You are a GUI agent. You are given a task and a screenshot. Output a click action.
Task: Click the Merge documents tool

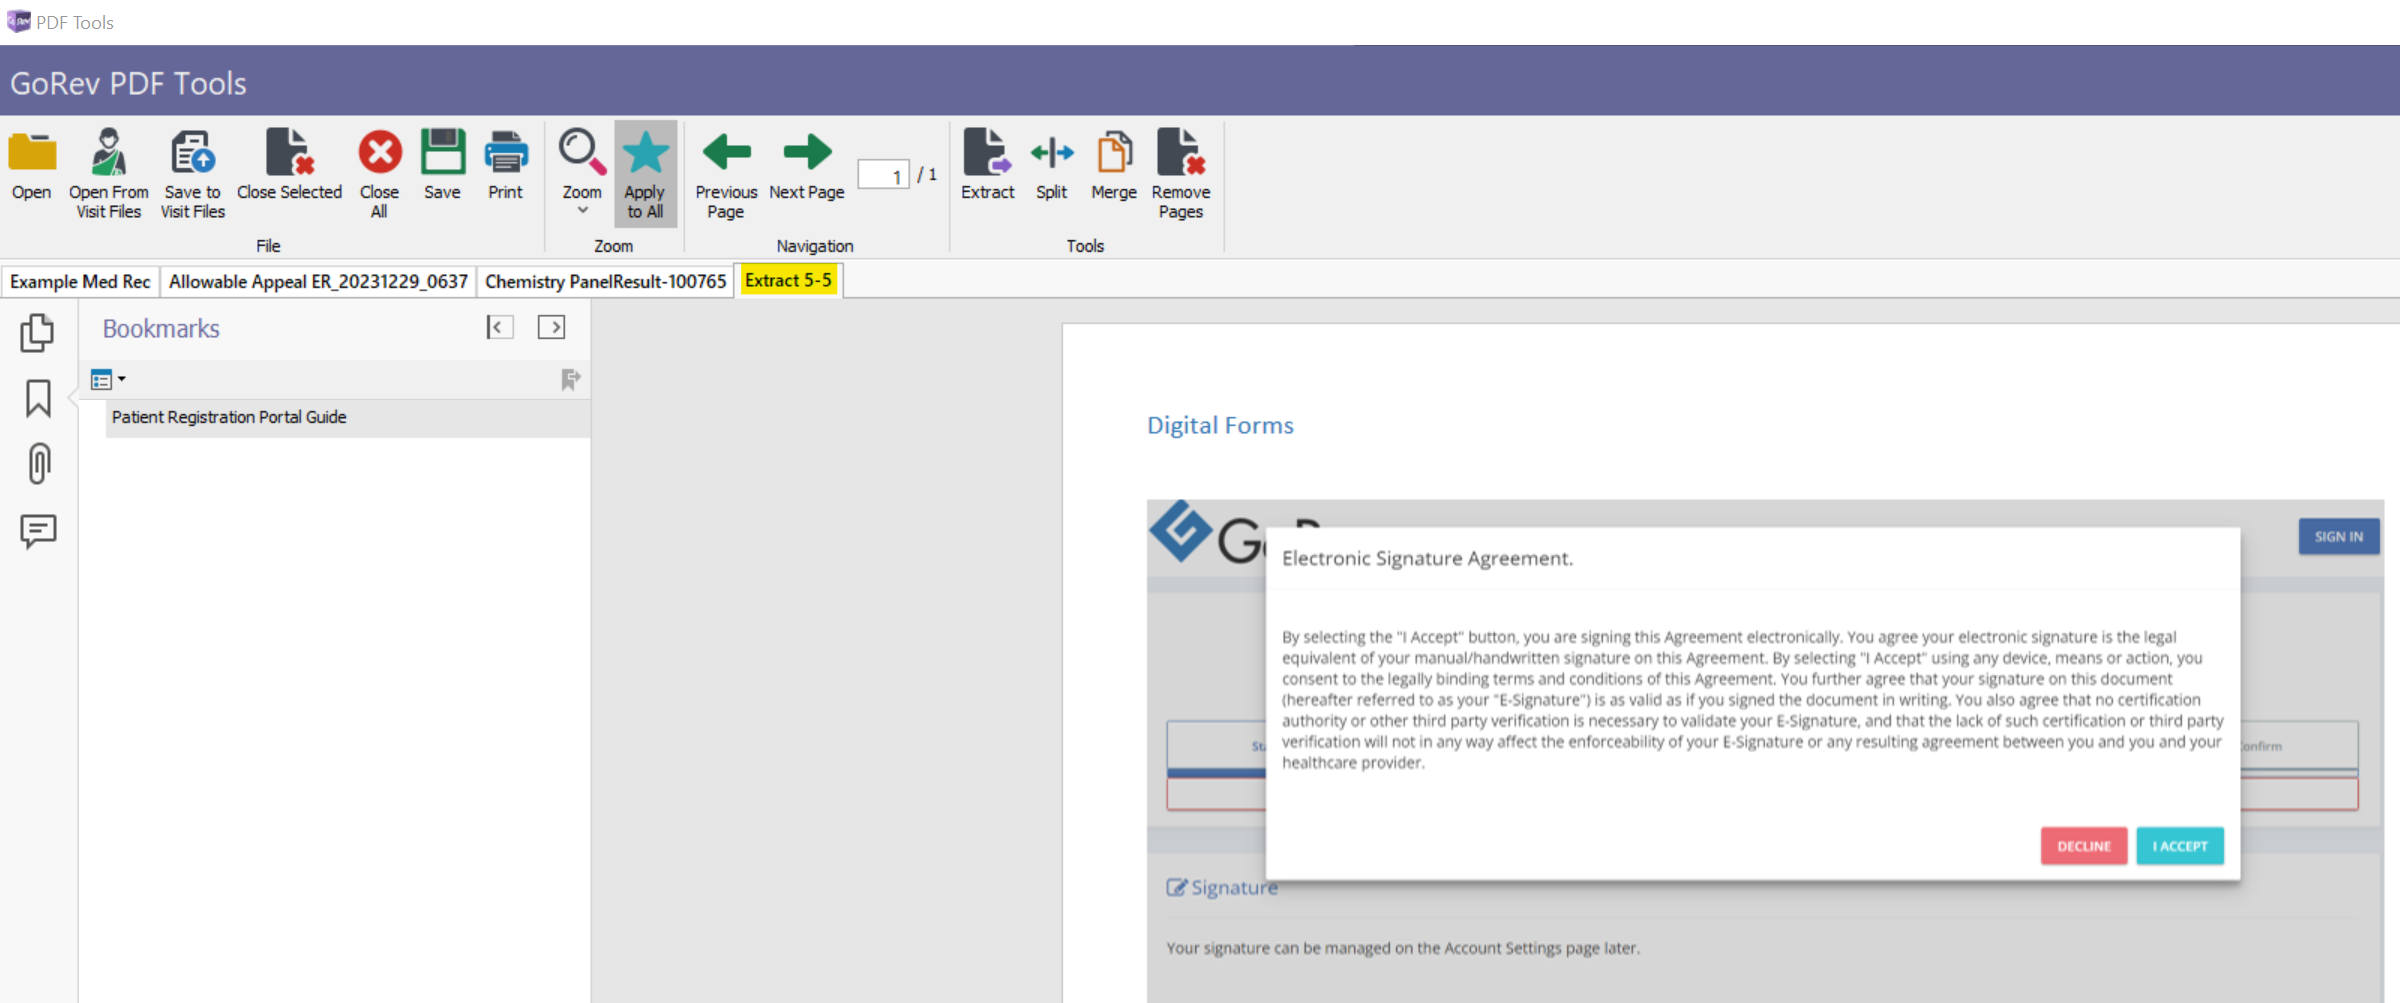[1114, 166]
